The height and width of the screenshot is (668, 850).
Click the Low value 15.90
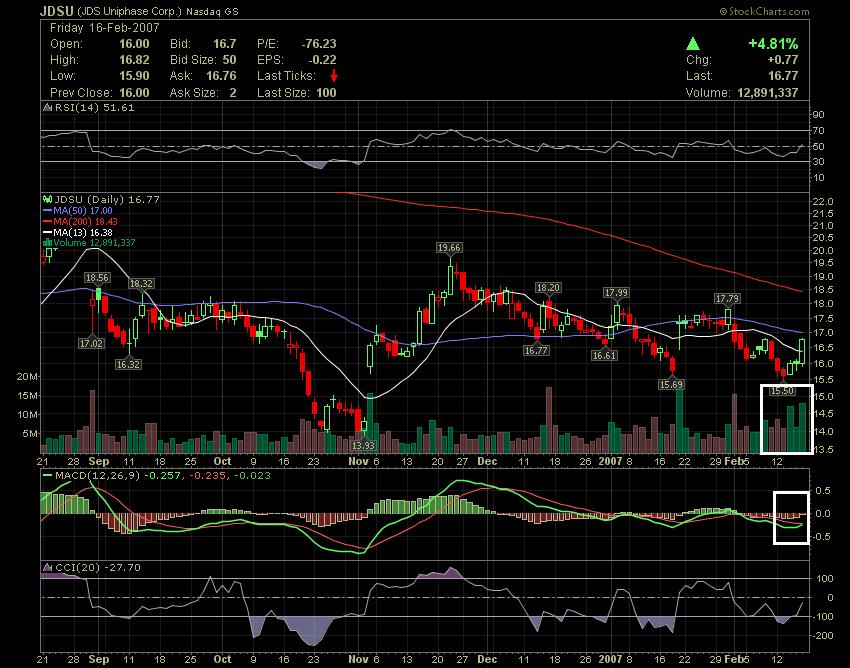coord(134,75)
